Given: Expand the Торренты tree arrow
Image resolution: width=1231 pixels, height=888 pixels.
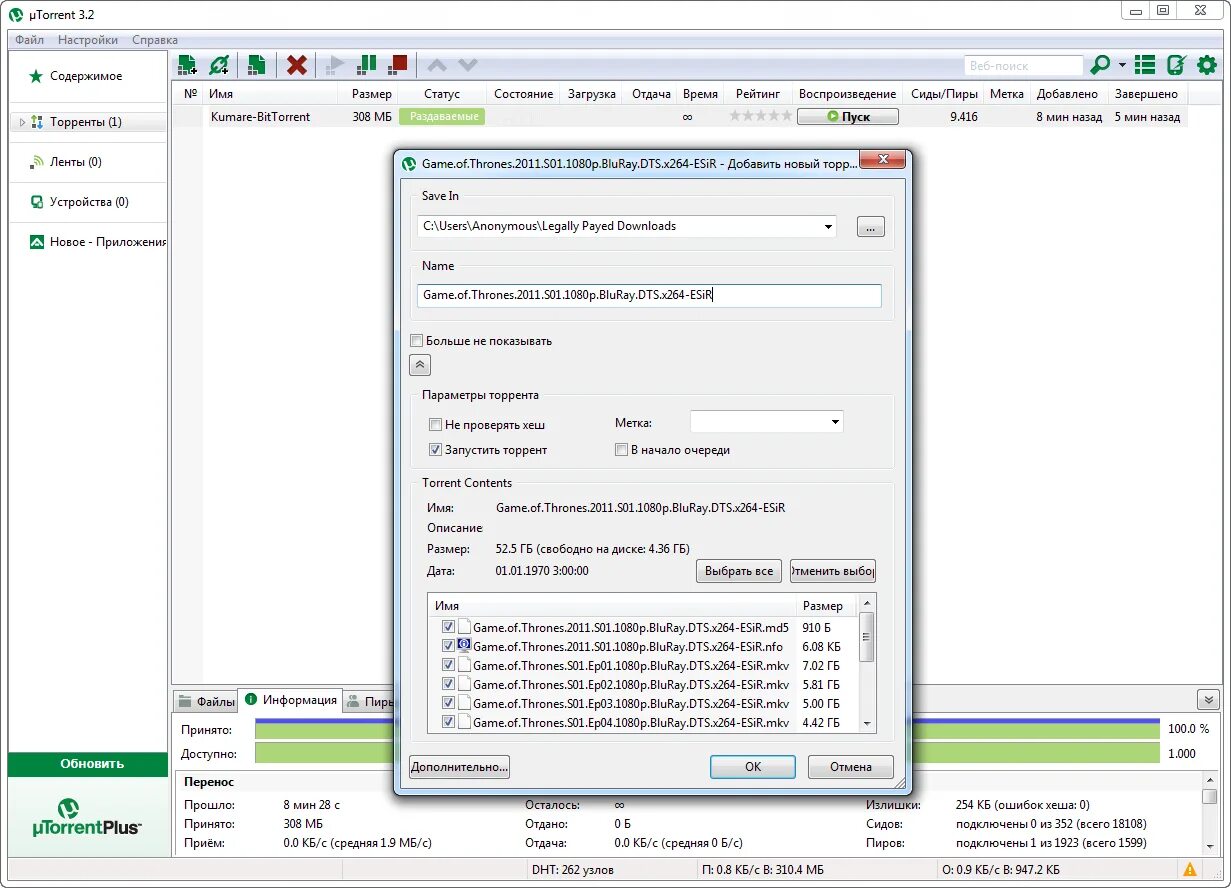Looking at the screenshot, I should 22,122.
